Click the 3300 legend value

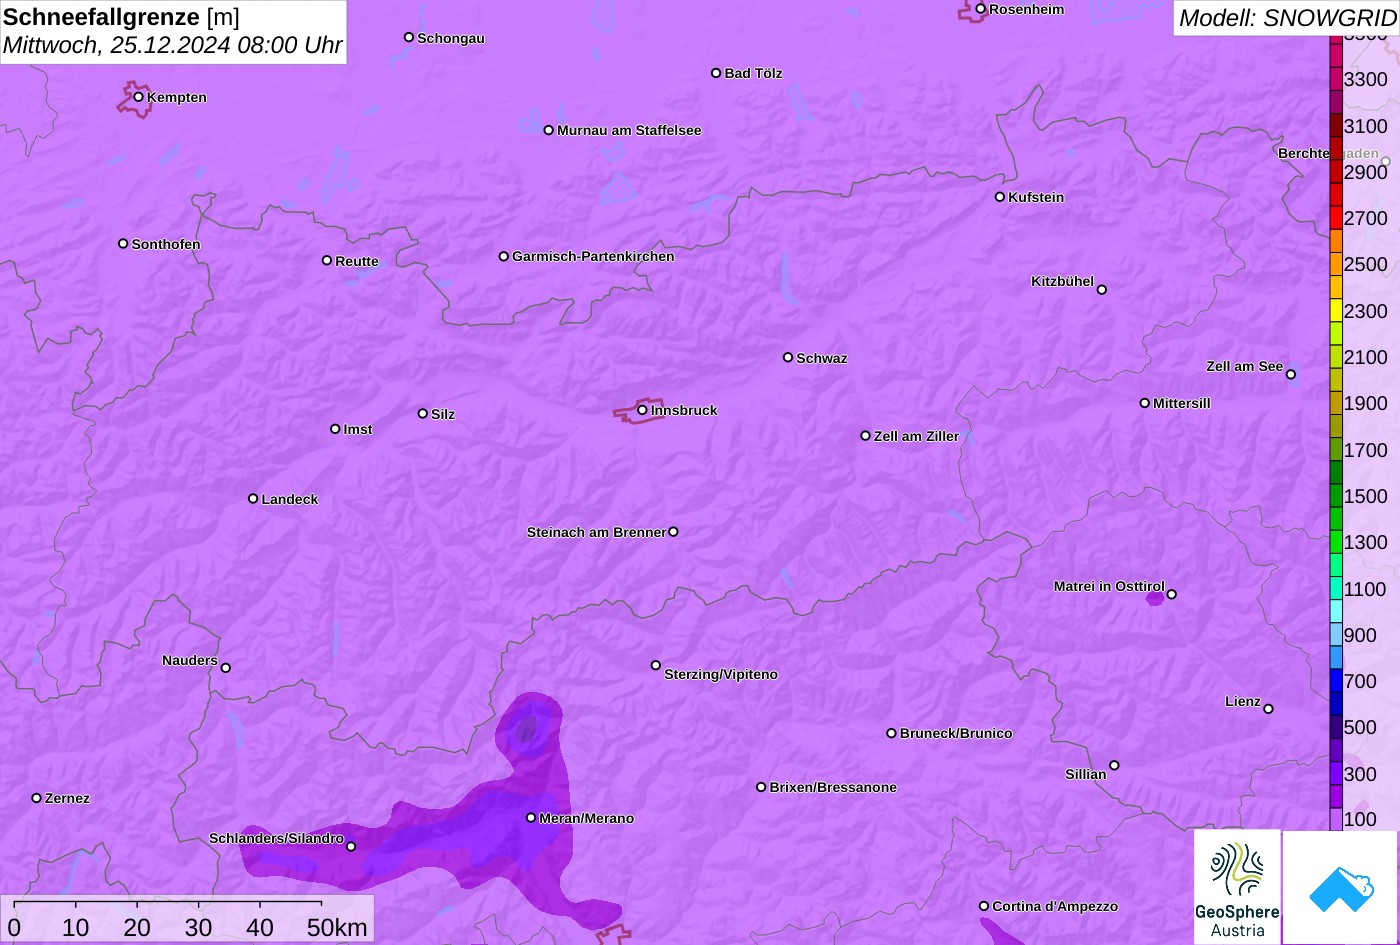pyautogui.click(x=1366, y=79)
